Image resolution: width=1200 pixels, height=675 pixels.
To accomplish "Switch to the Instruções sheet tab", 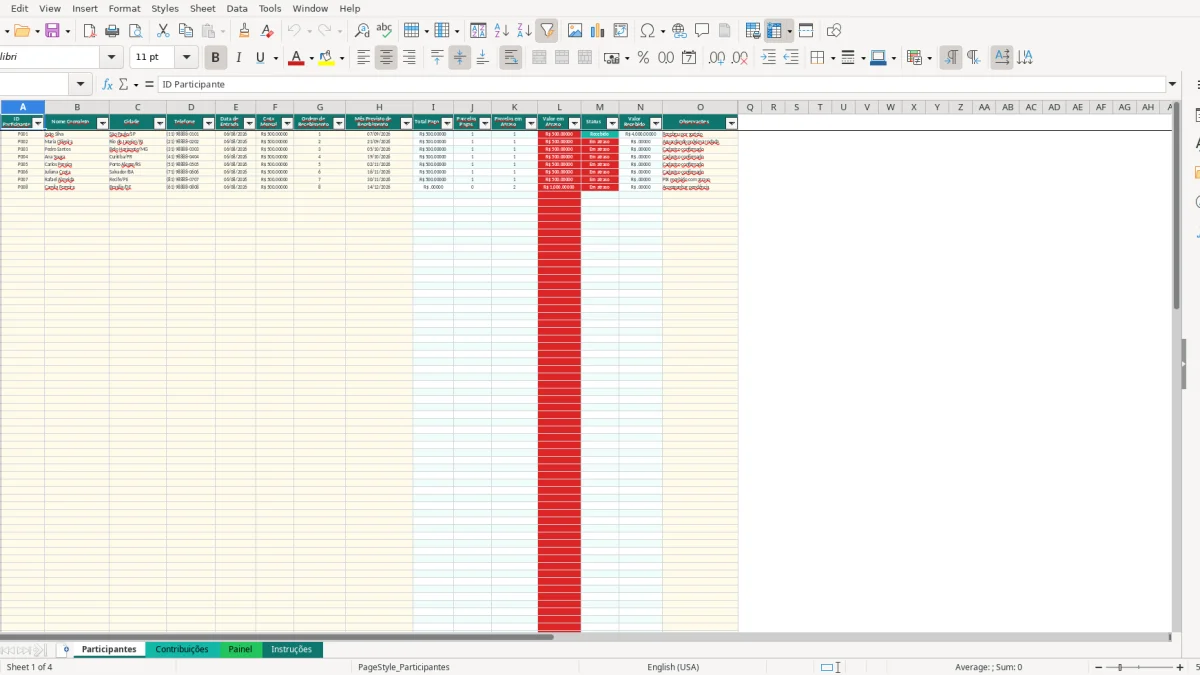I will click(x=292, y=650).
